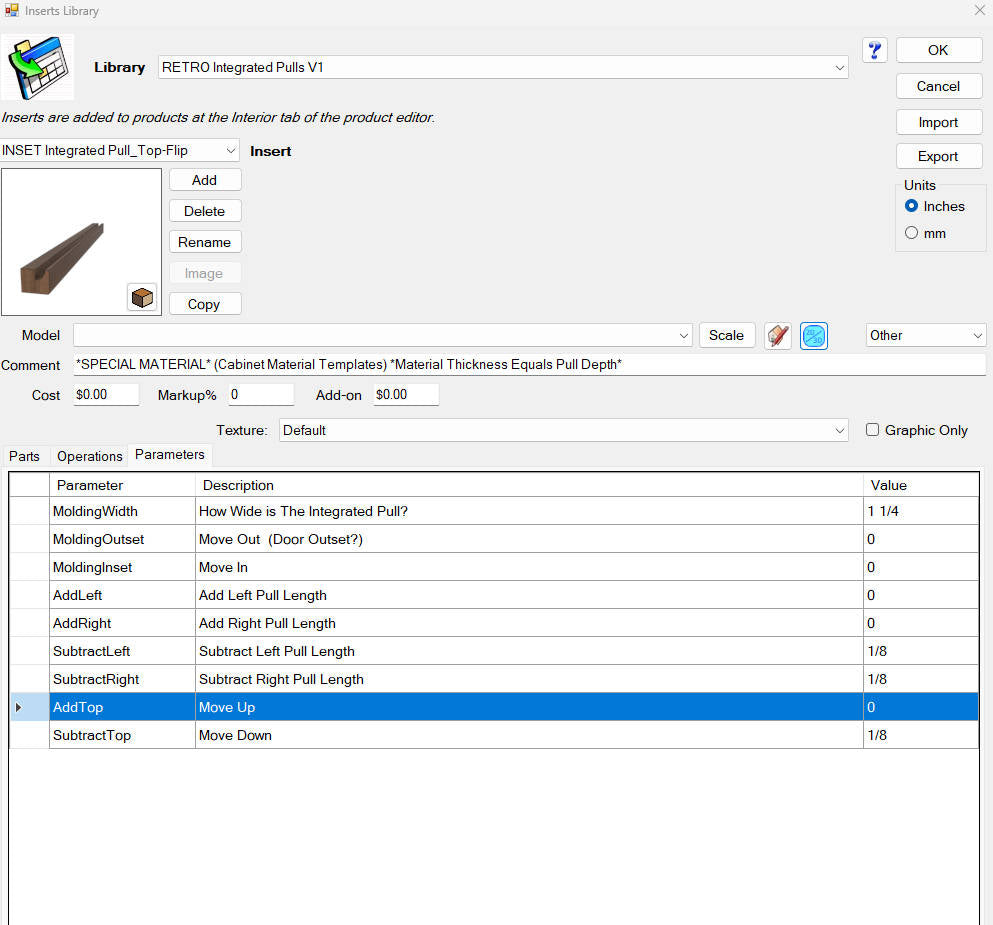
Task: Click the MoldingWidth value 1 1/4
Action: point(921,511)
